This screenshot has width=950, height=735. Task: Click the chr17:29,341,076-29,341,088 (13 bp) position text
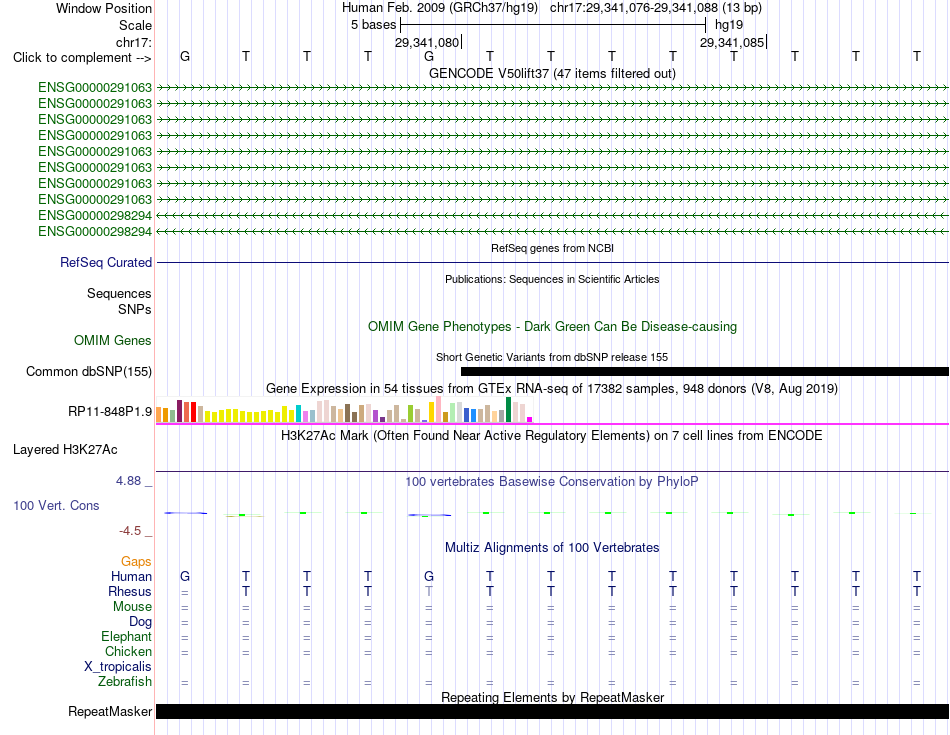click(656, 8)
